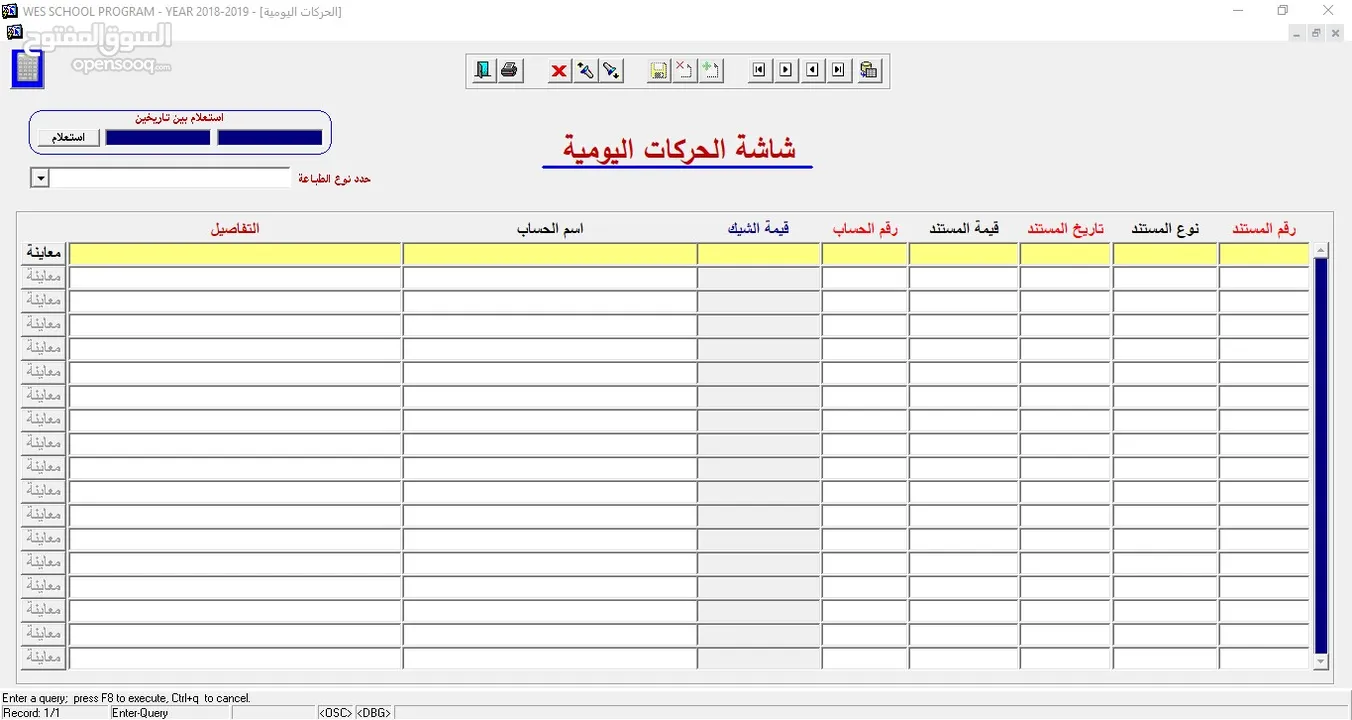The image size is (1352, 720).
Task: Click قيمة المستند cell in yellow row
Action: click(964, 254)
